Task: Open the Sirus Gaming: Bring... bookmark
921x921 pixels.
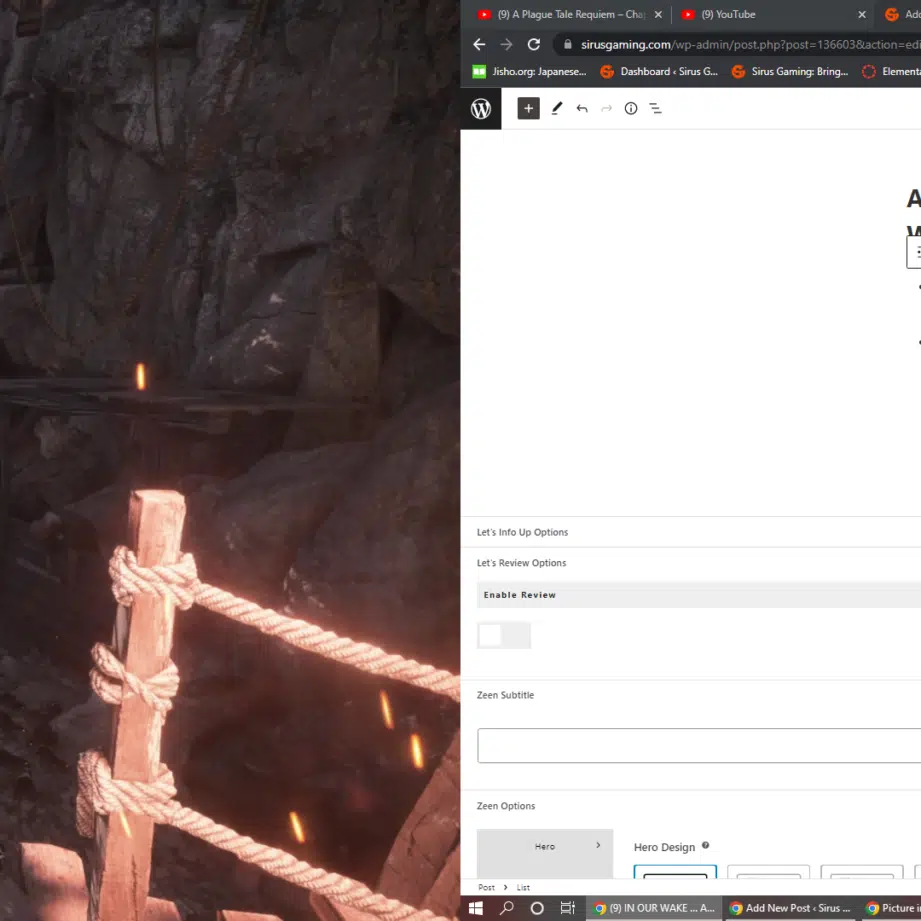Action: click(x=790, y=72)
